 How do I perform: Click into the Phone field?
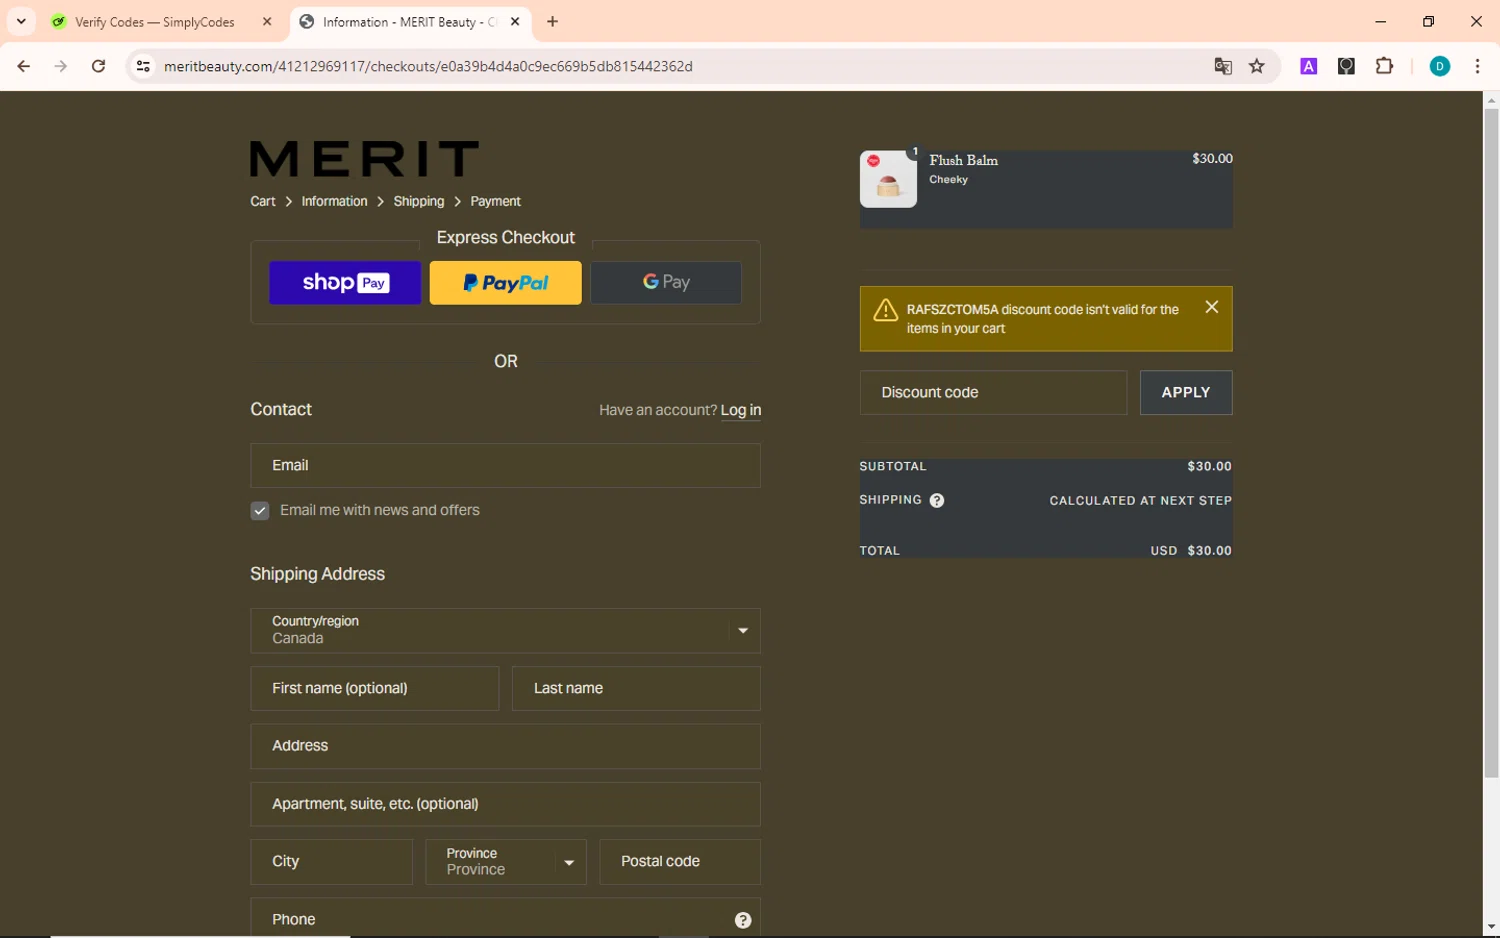[x=505, y=919]
